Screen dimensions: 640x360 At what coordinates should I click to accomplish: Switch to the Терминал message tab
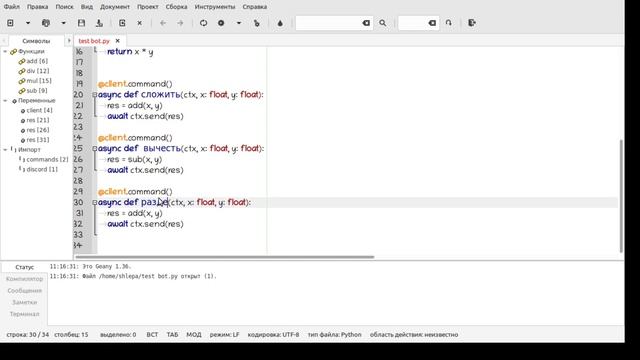pyautogui.click(x=24, y=314)
